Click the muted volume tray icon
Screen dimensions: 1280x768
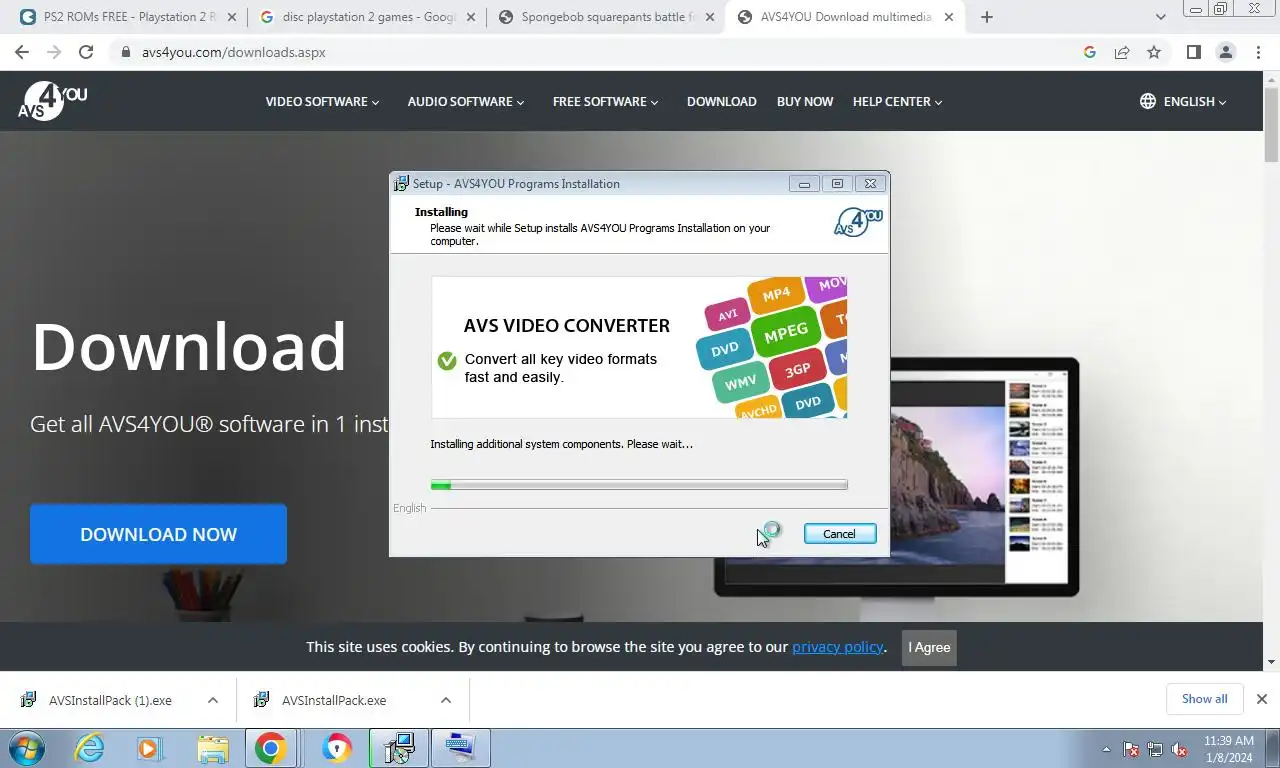coord(1179,749)
